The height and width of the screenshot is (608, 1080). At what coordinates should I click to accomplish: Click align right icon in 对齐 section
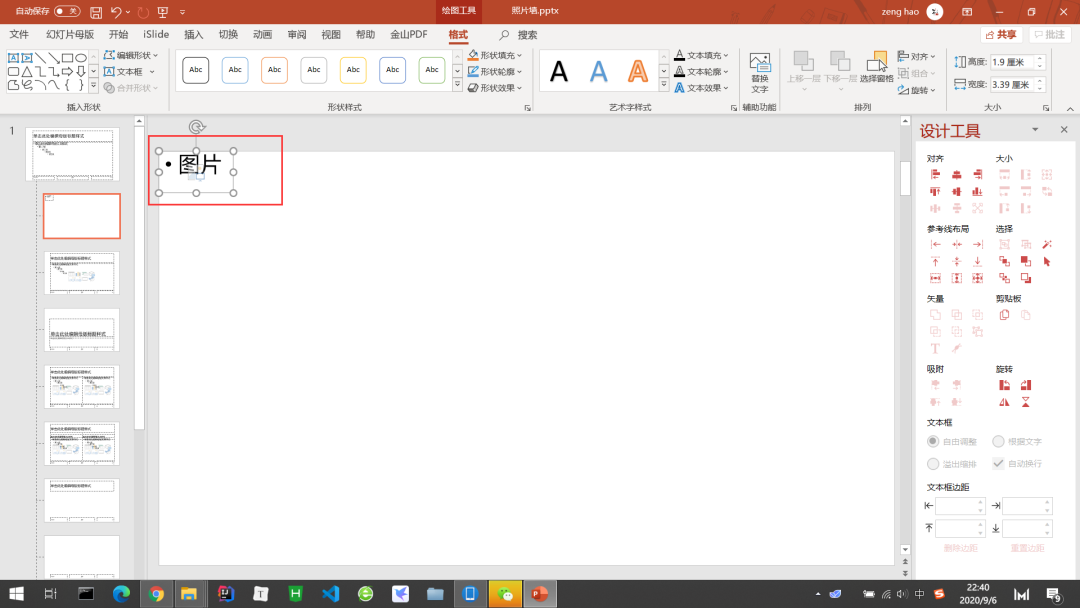coord(977,175)
